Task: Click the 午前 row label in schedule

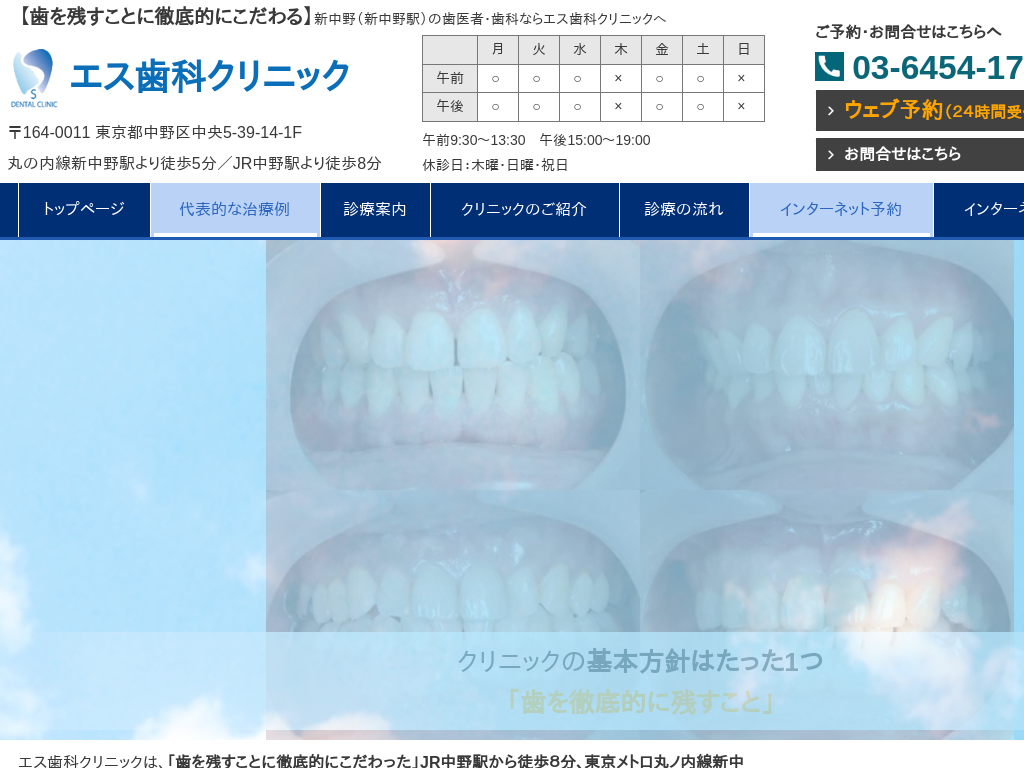Action: point(450,78)
